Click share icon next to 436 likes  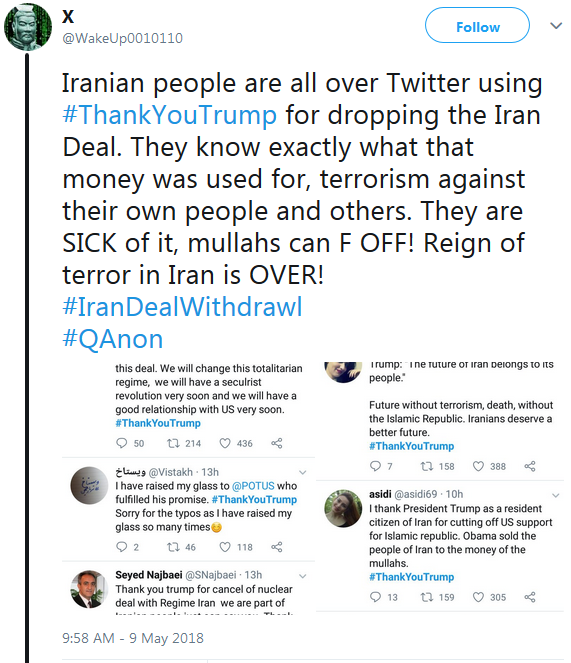(277, 443)
